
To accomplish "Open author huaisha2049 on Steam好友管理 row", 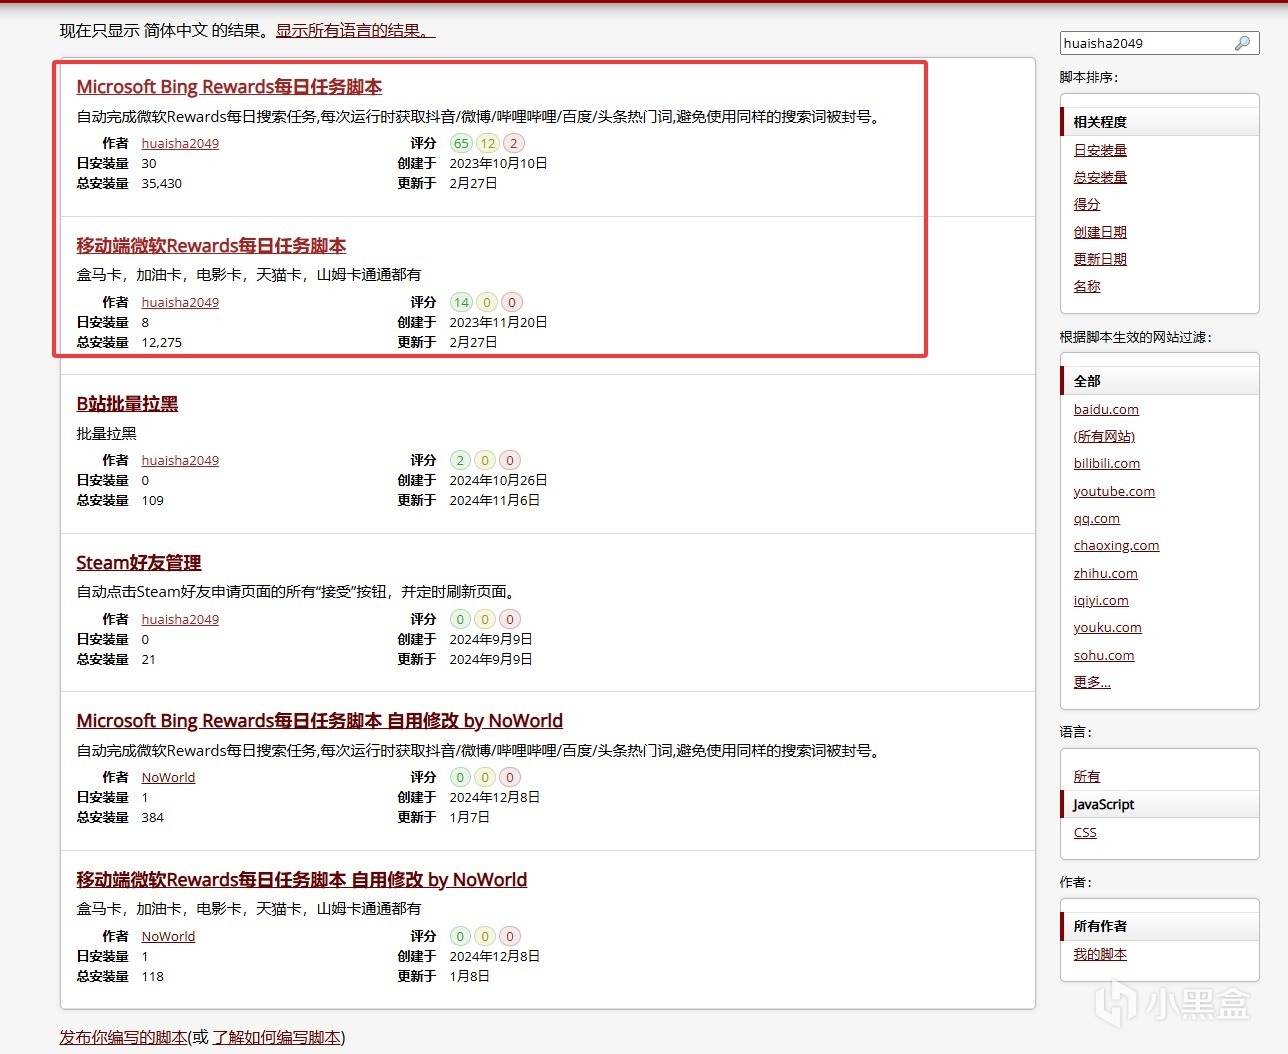I will point(180,619).
